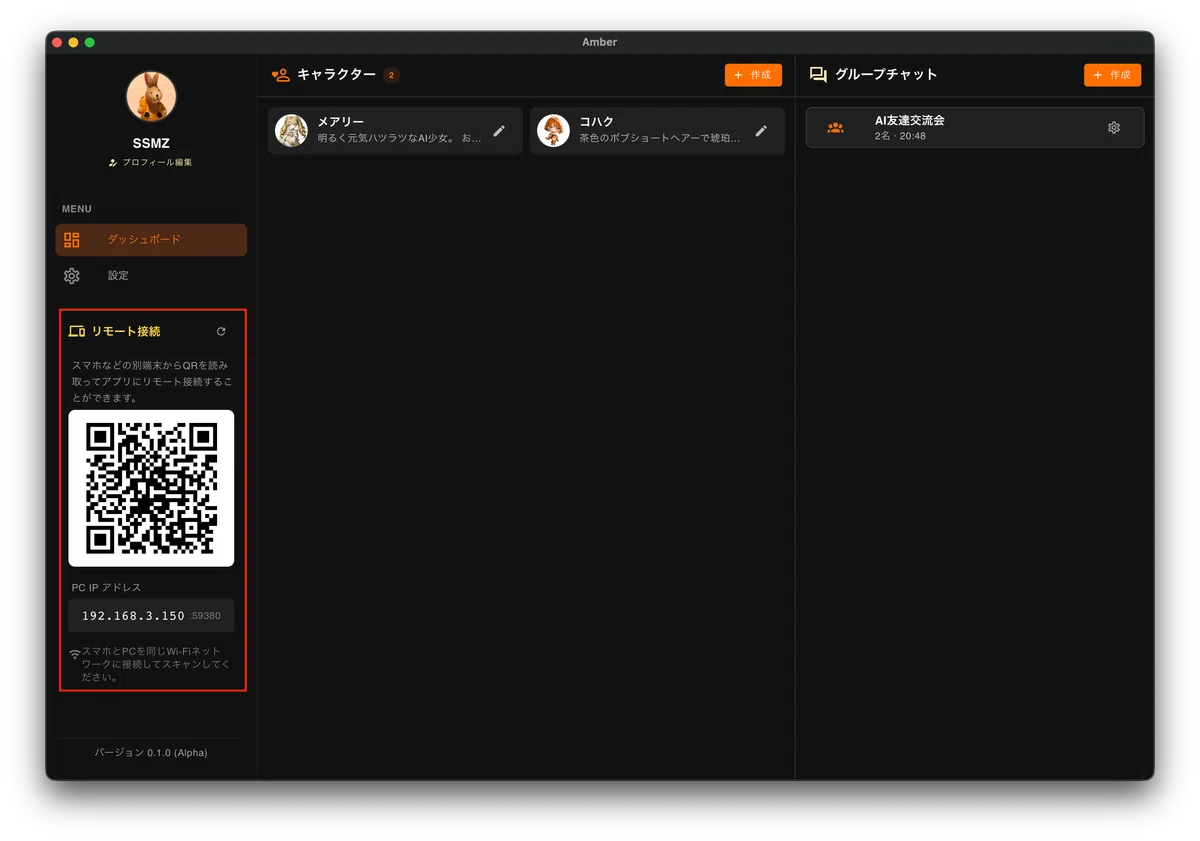Click the グループチャット chat bubbles header icon

(x=818, y=75)
